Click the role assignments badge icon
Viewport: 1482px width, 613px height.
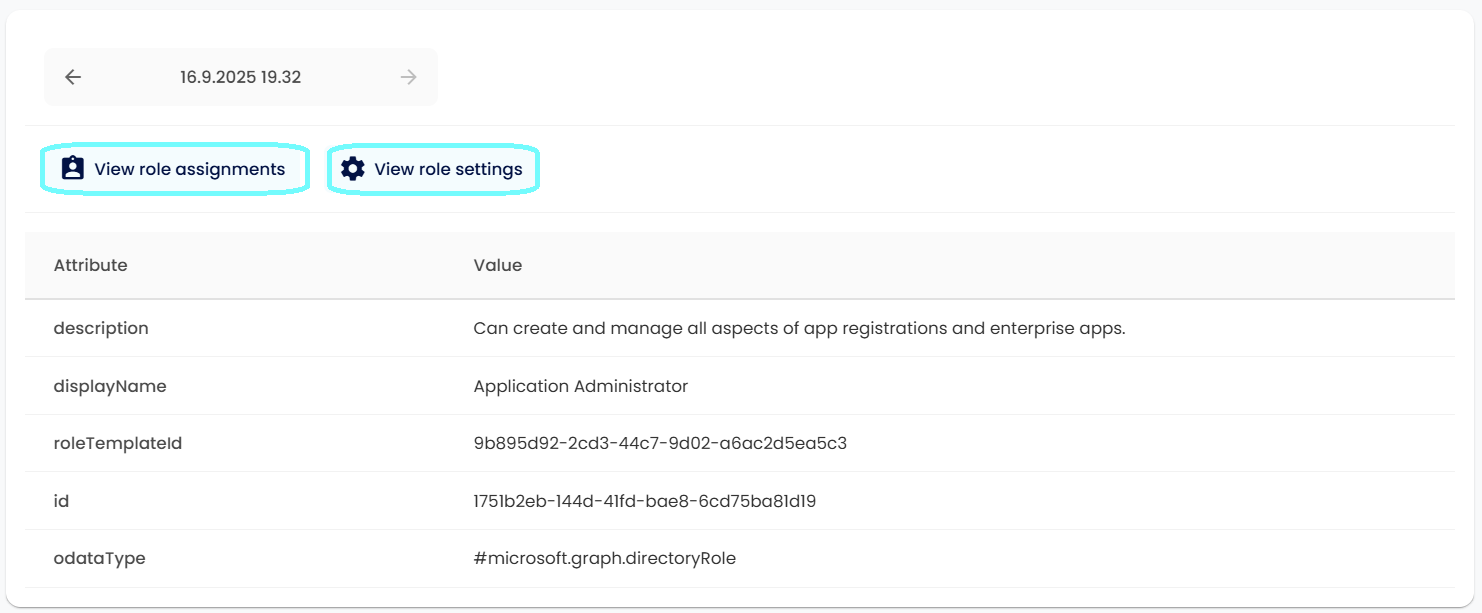click(72, 168)
